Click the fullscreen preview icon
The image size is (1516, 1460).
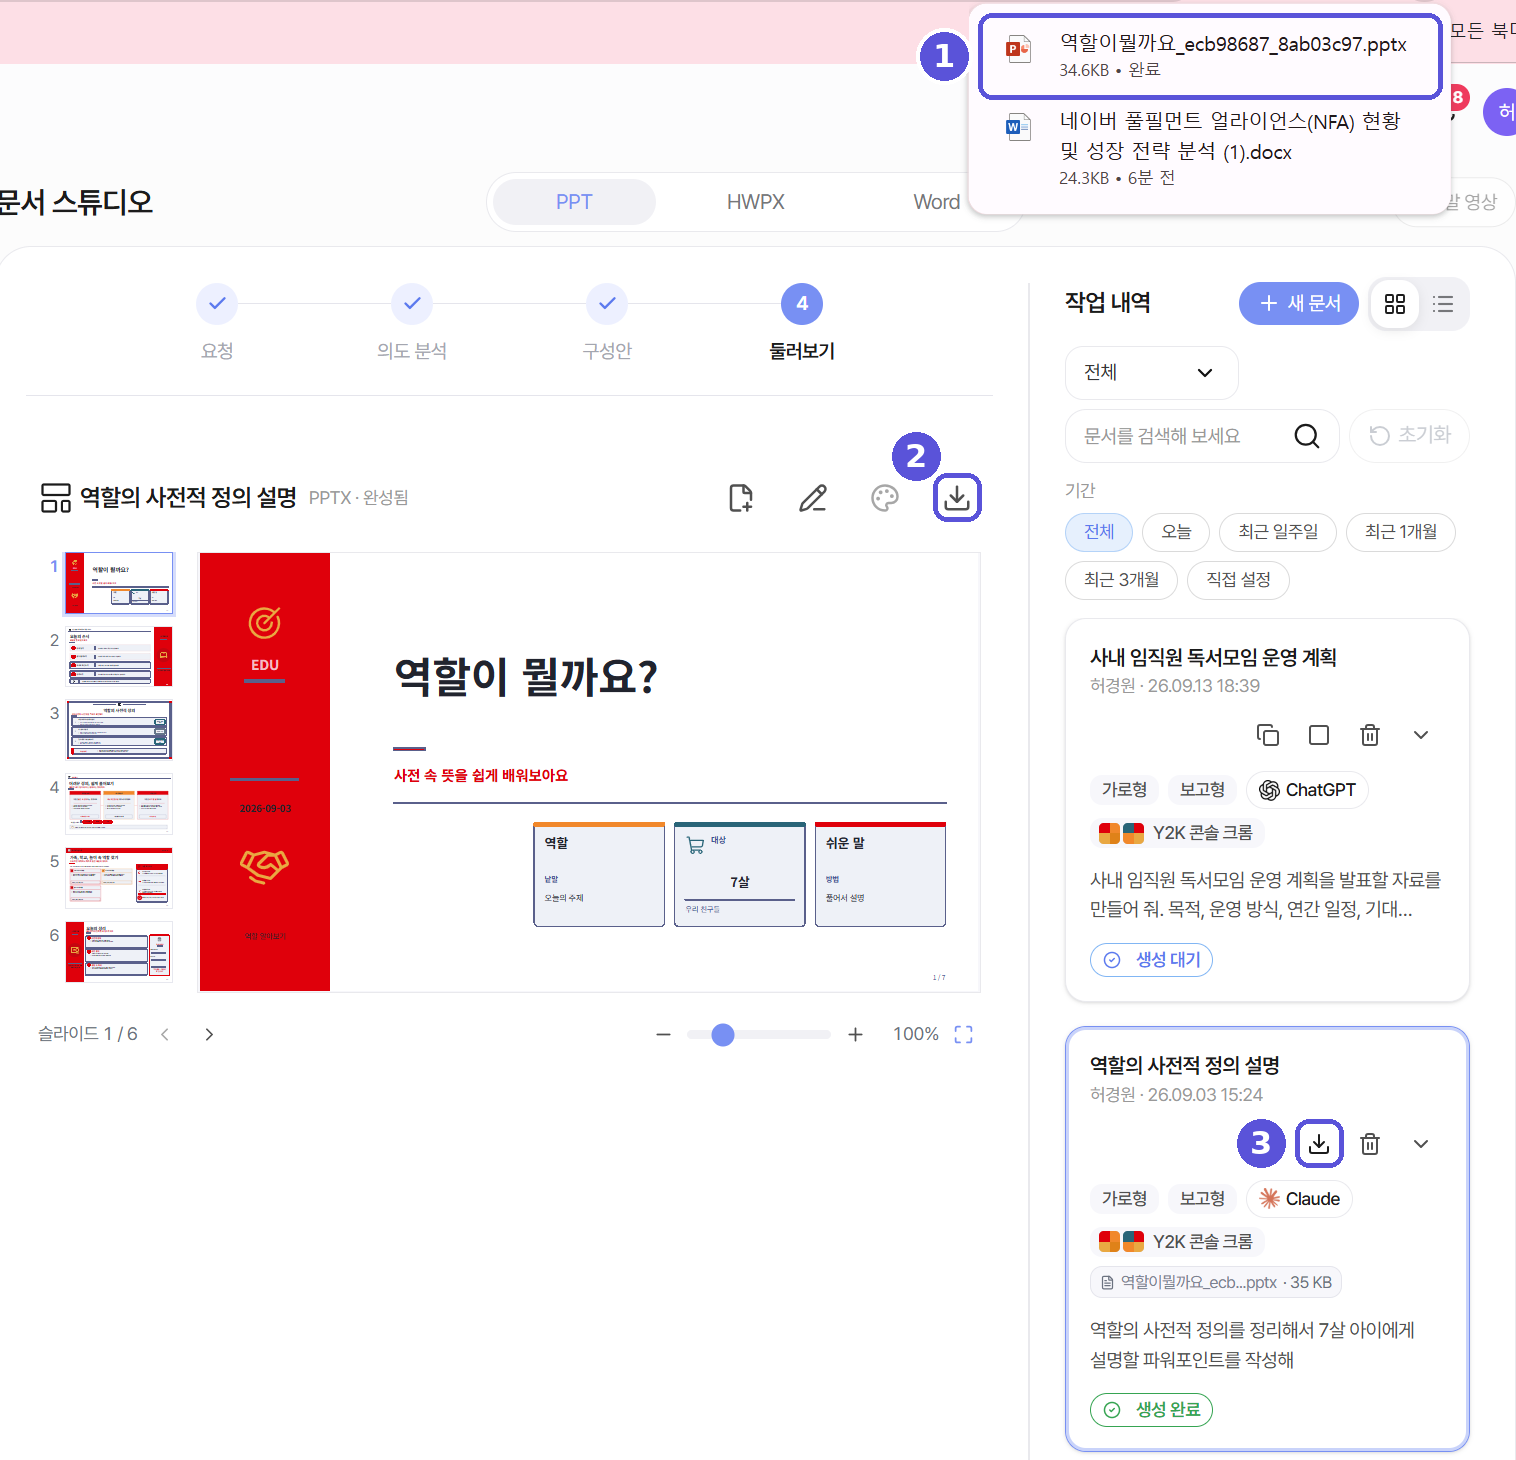964,1034
